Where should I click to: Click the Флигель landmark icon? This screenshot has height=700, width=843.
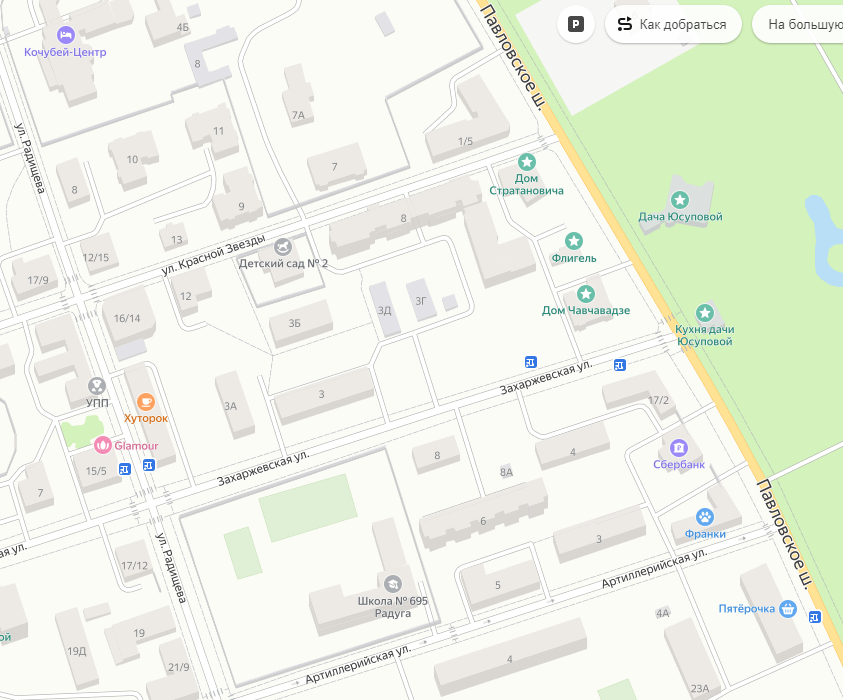(574, 241)
